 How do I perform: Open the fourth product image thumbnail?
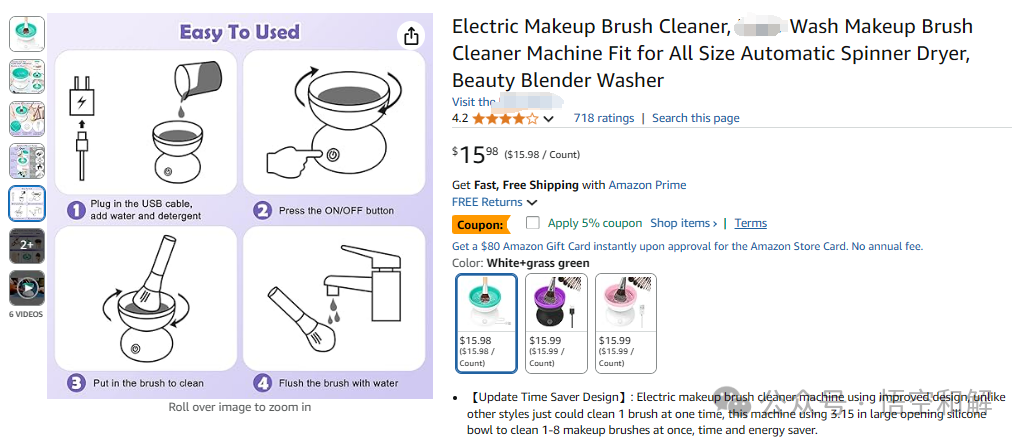pos(27,161)
